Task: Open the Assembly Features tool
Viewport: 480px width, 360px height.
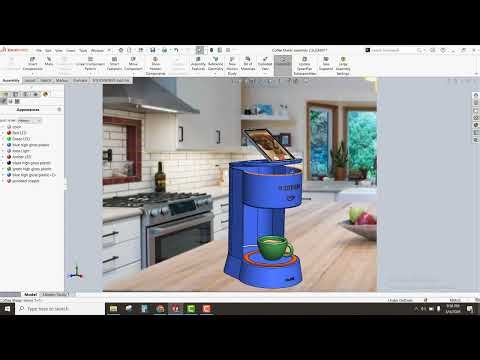Action: point(198,63)
